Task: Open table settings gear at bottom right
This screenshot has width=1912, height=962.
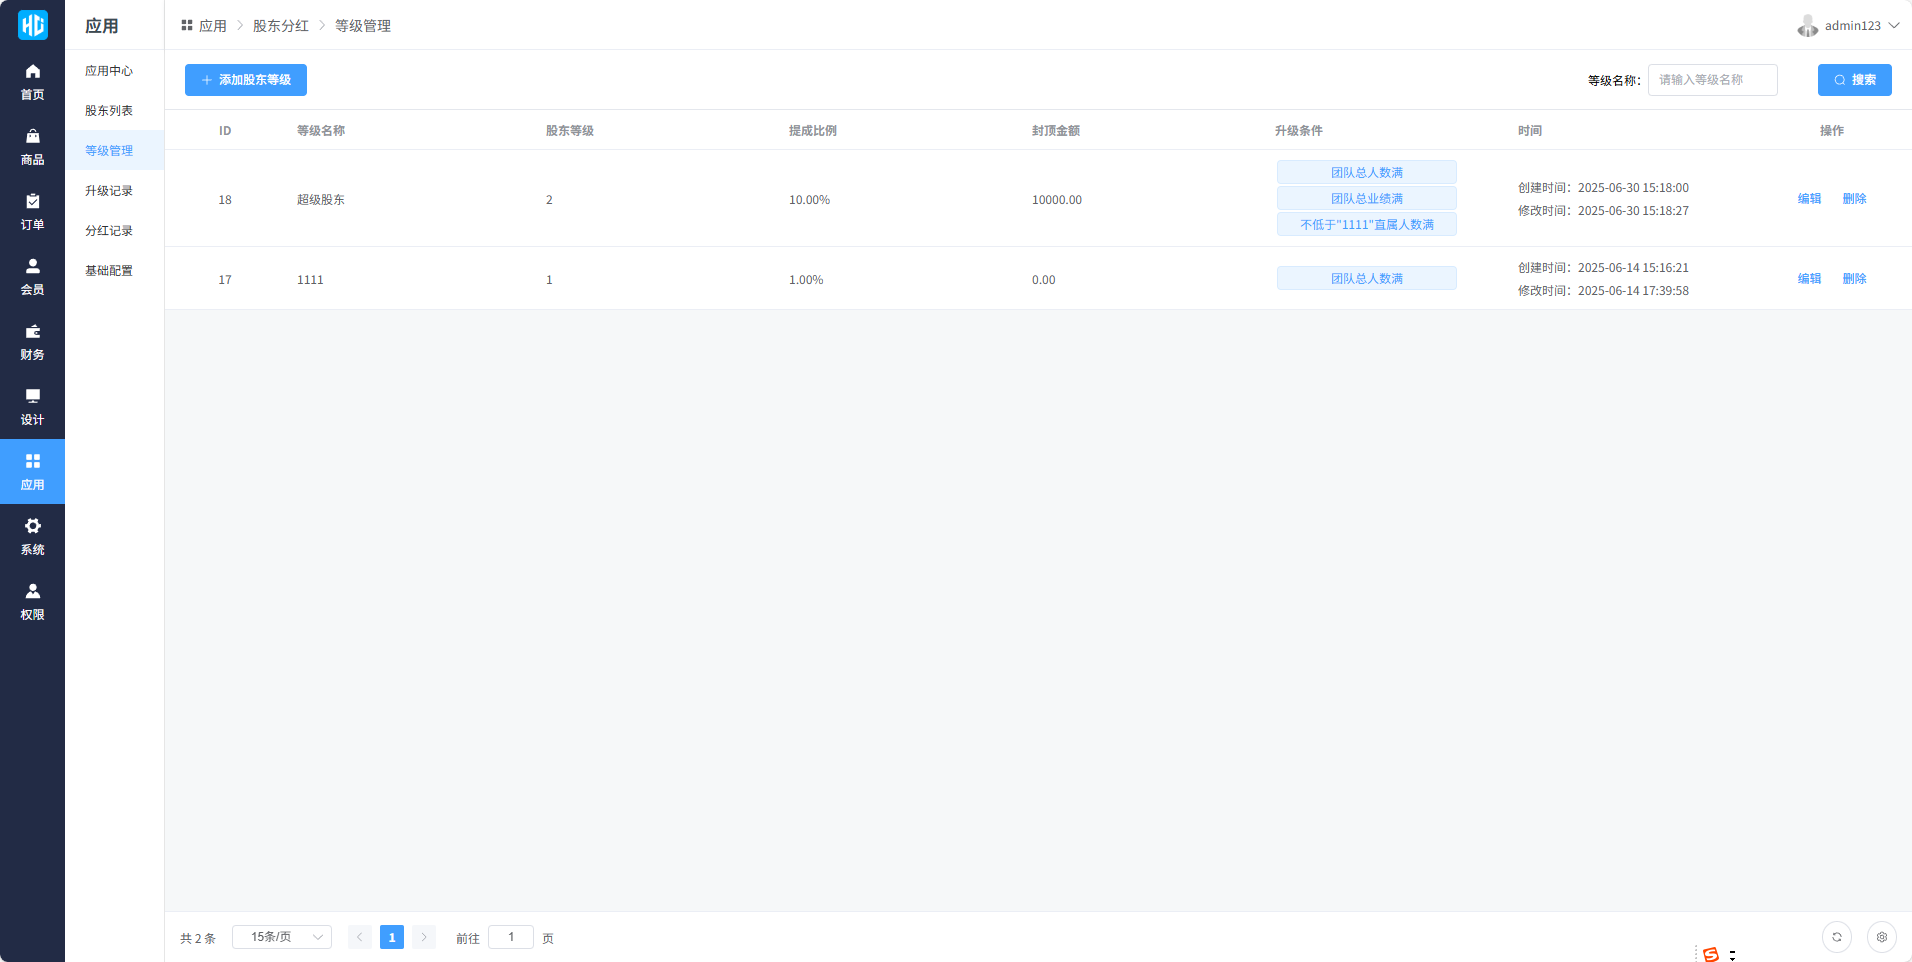Action: pyautogui.click(x=1881, y=937)
